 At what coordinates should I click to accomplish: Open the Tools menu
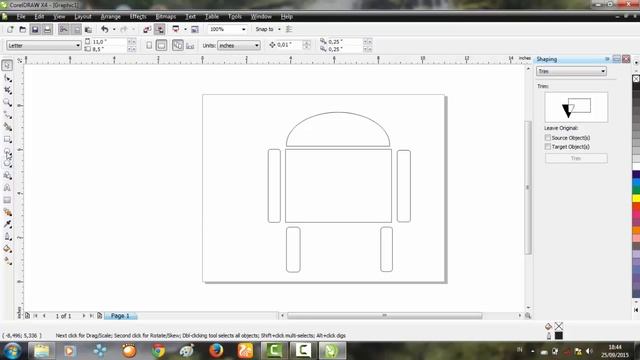click(235, 17)
